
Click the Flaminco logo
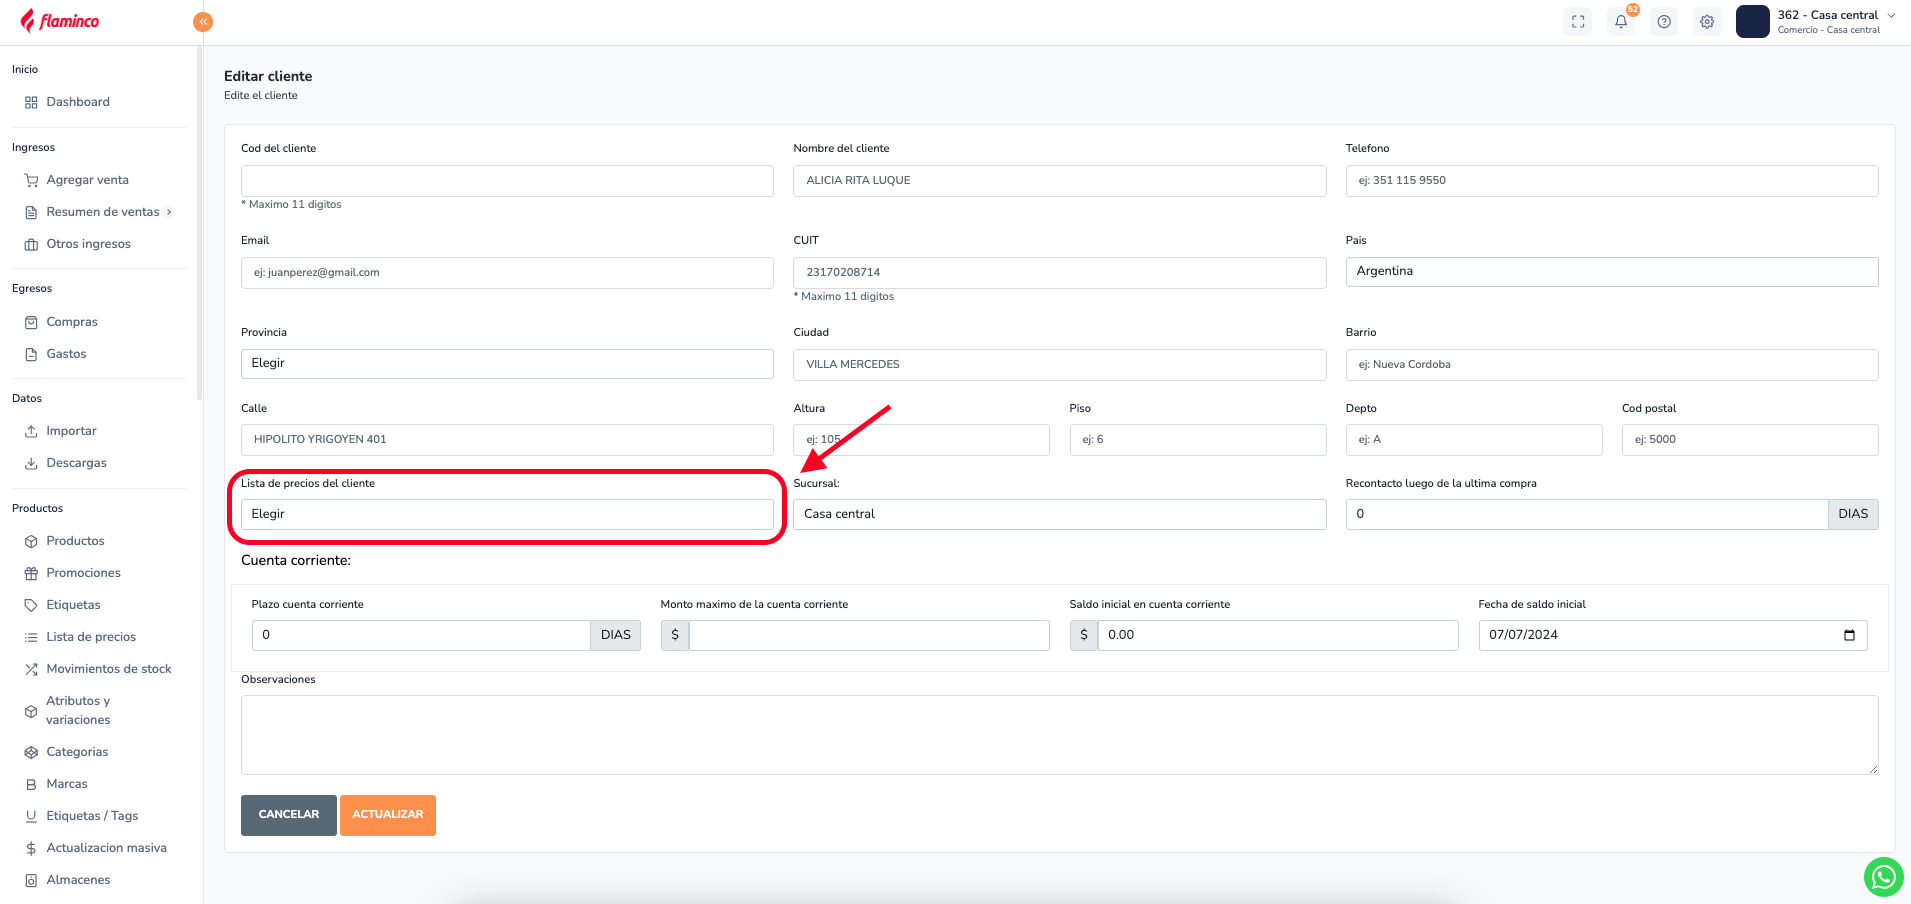[60, 21]
